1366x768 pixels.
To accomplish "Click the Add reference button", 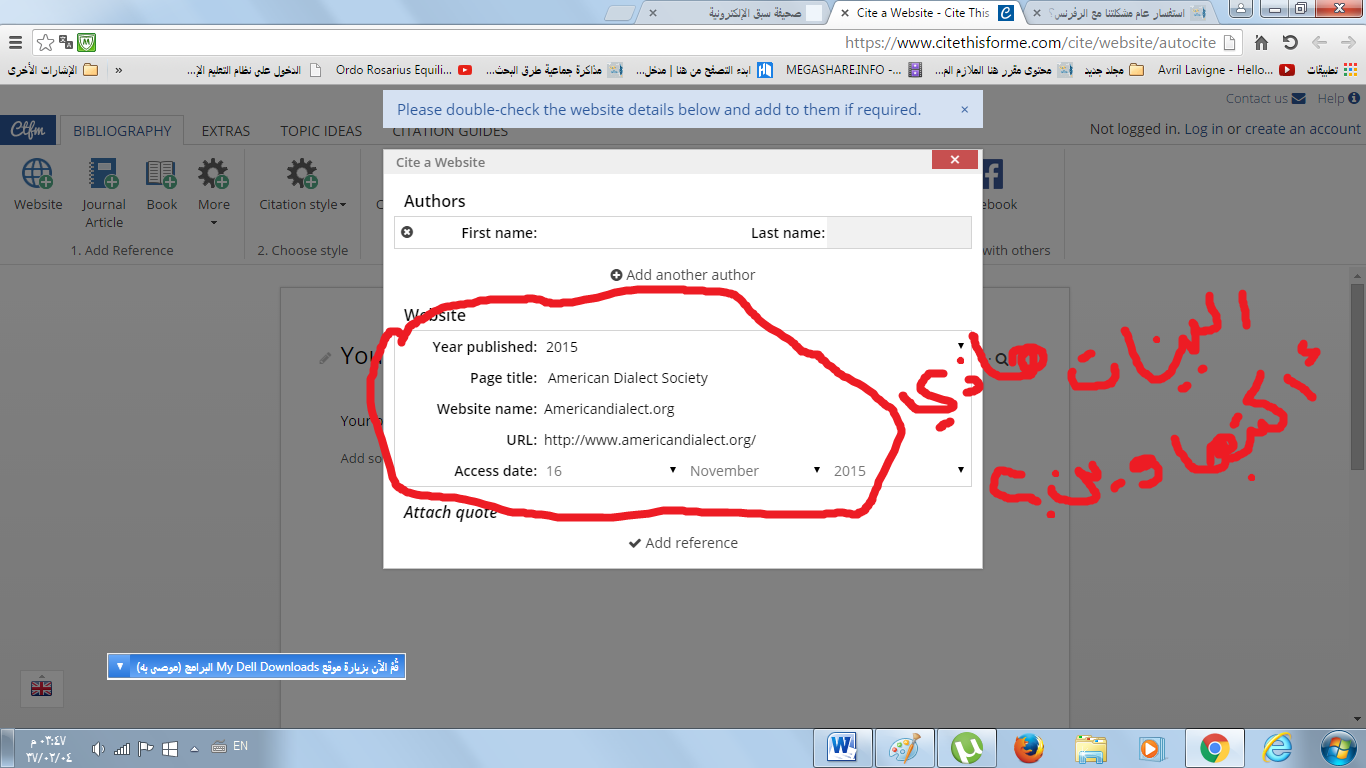I will pos(683,543).
